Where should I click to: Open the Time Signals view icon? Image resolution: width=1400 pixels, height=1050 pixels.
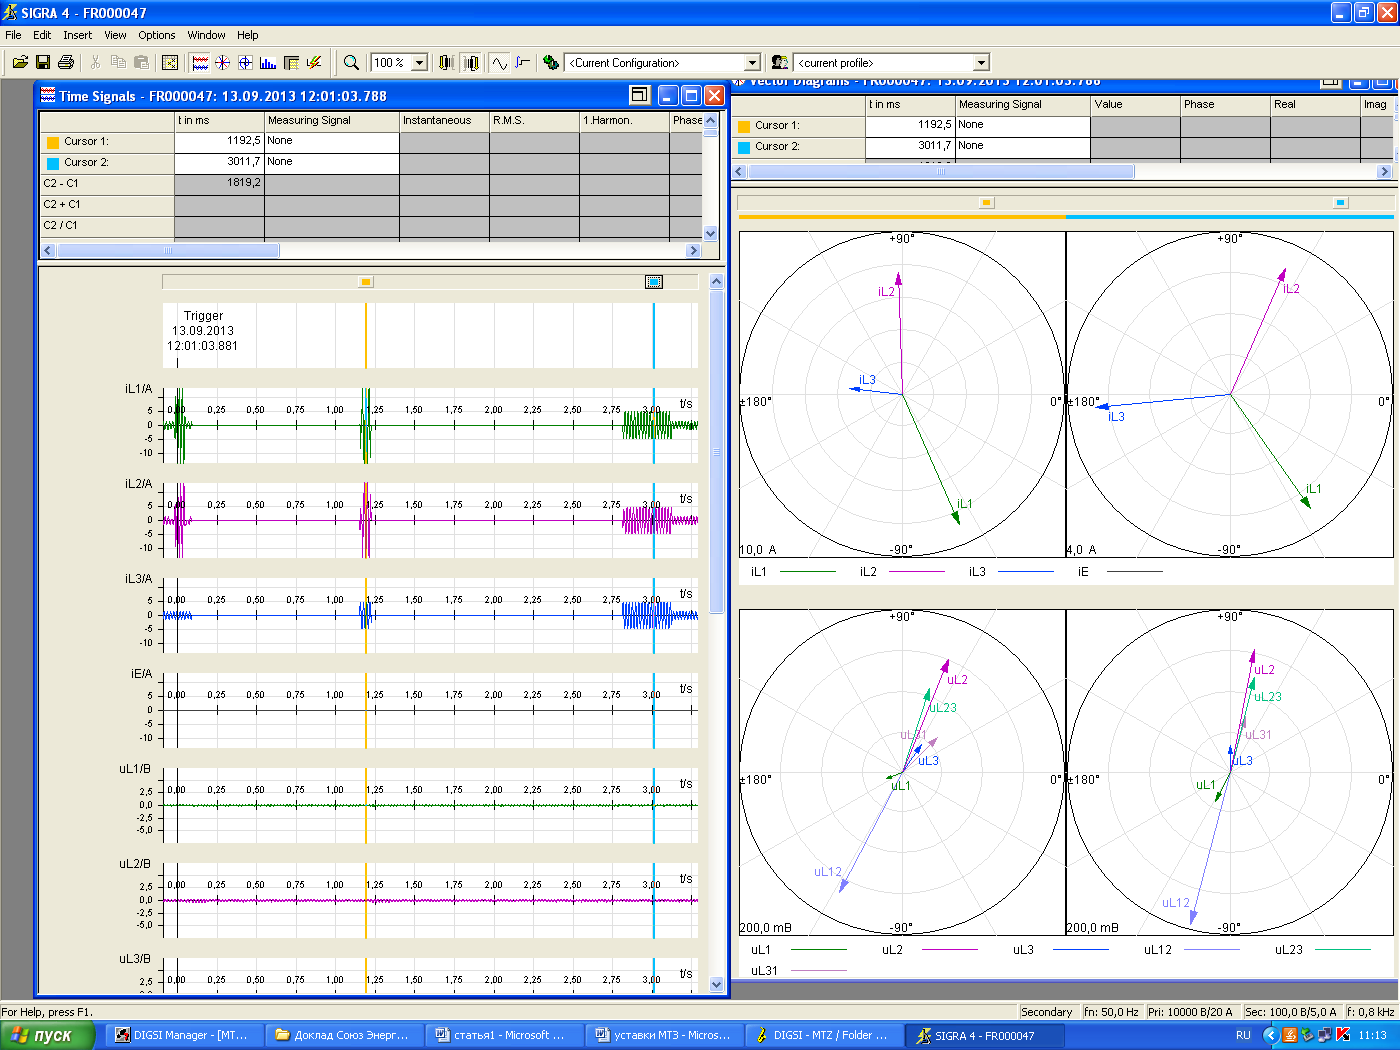point(200,63)
